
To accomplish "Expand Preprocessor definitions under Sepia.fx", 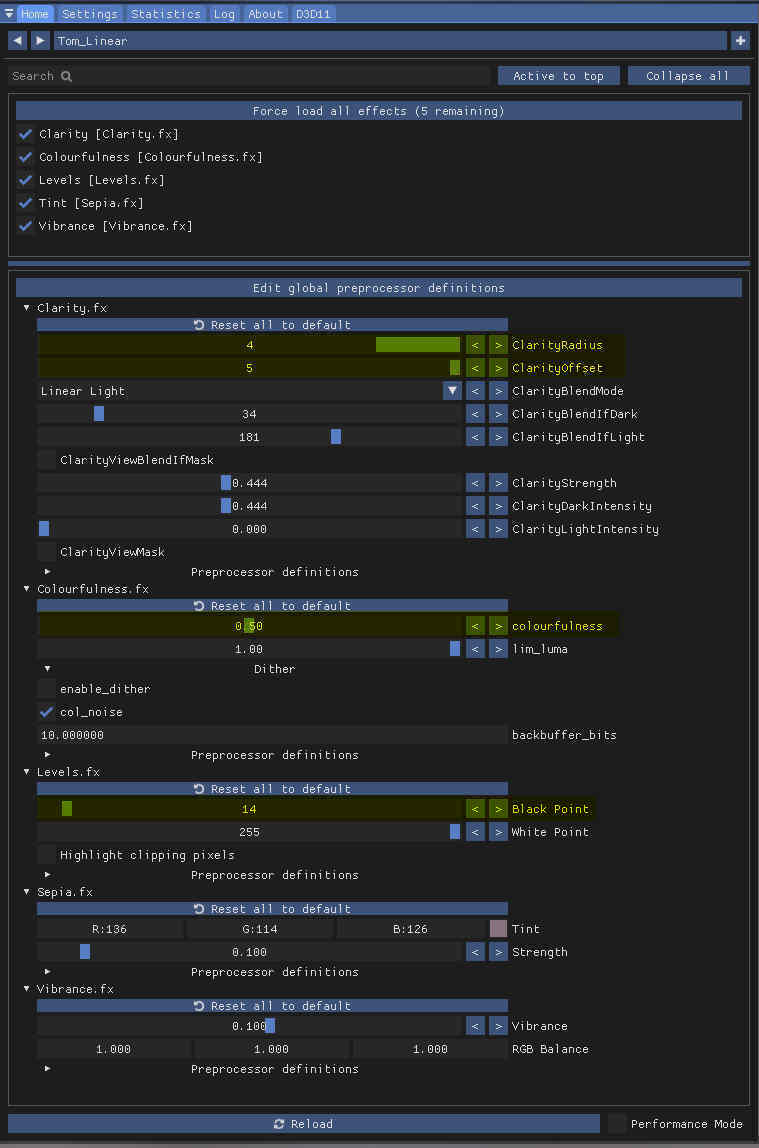I will [47, 972].
